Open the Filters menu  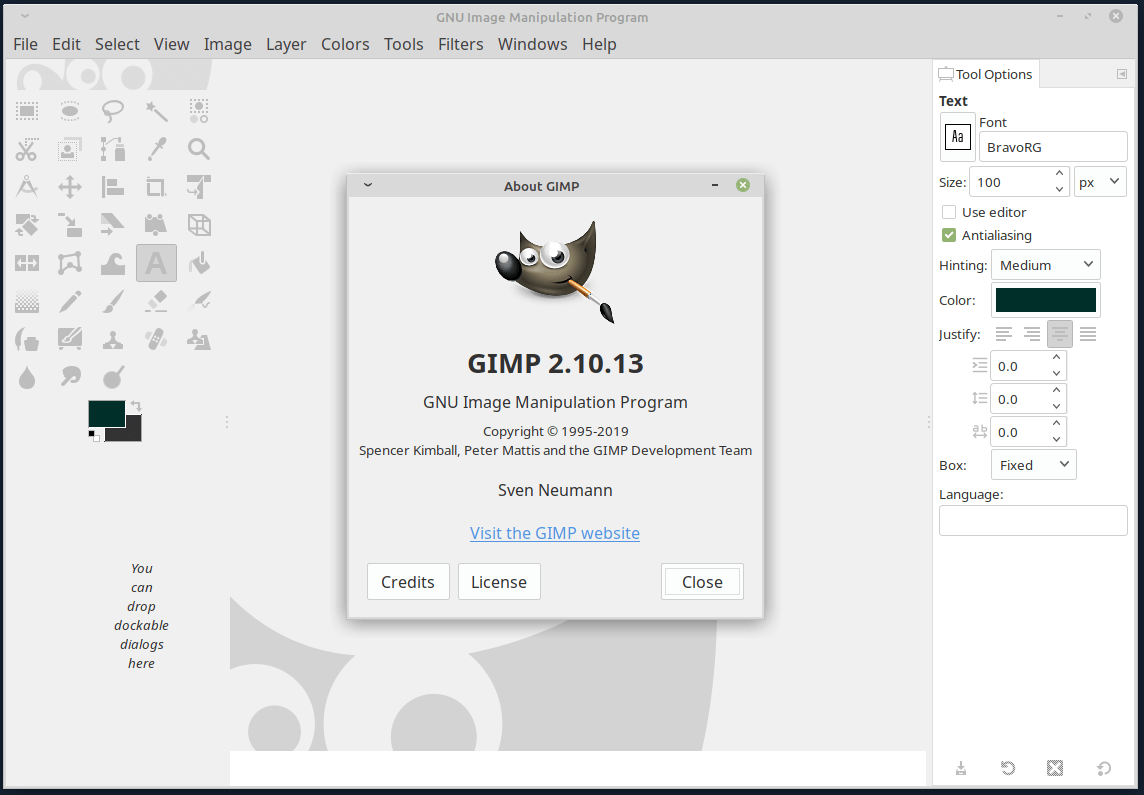tap(460, 44)
